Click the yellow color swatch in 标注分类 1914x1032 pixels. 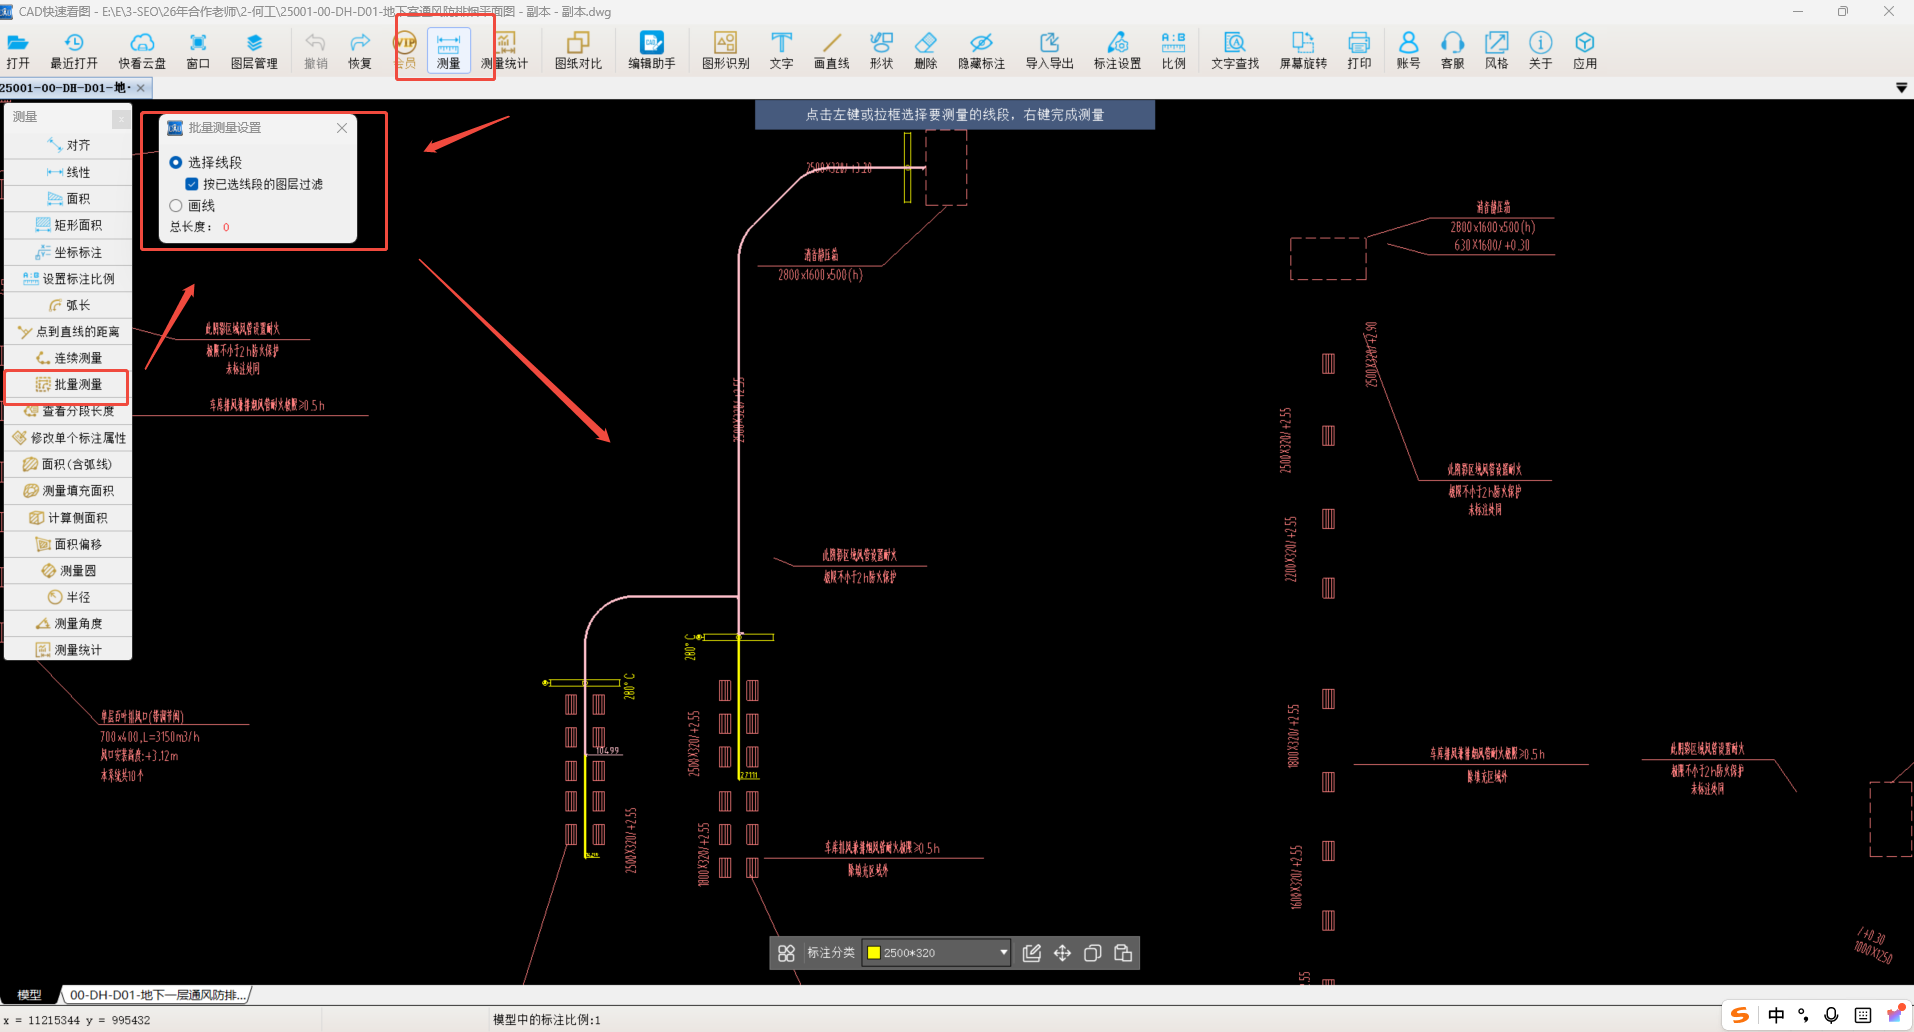(x=873, y=953)
